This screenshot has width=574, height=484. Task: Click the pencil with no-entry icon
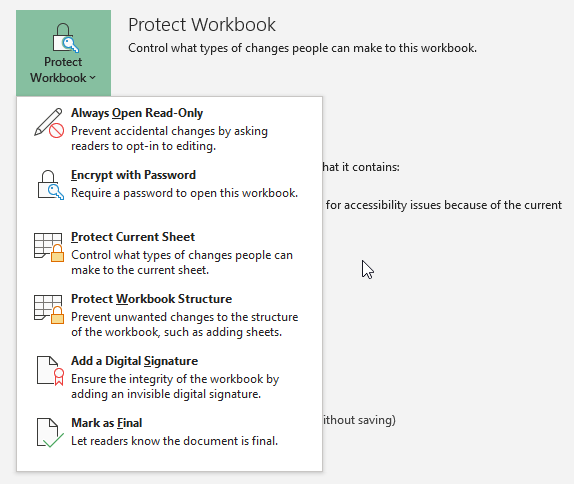[49, 123]
